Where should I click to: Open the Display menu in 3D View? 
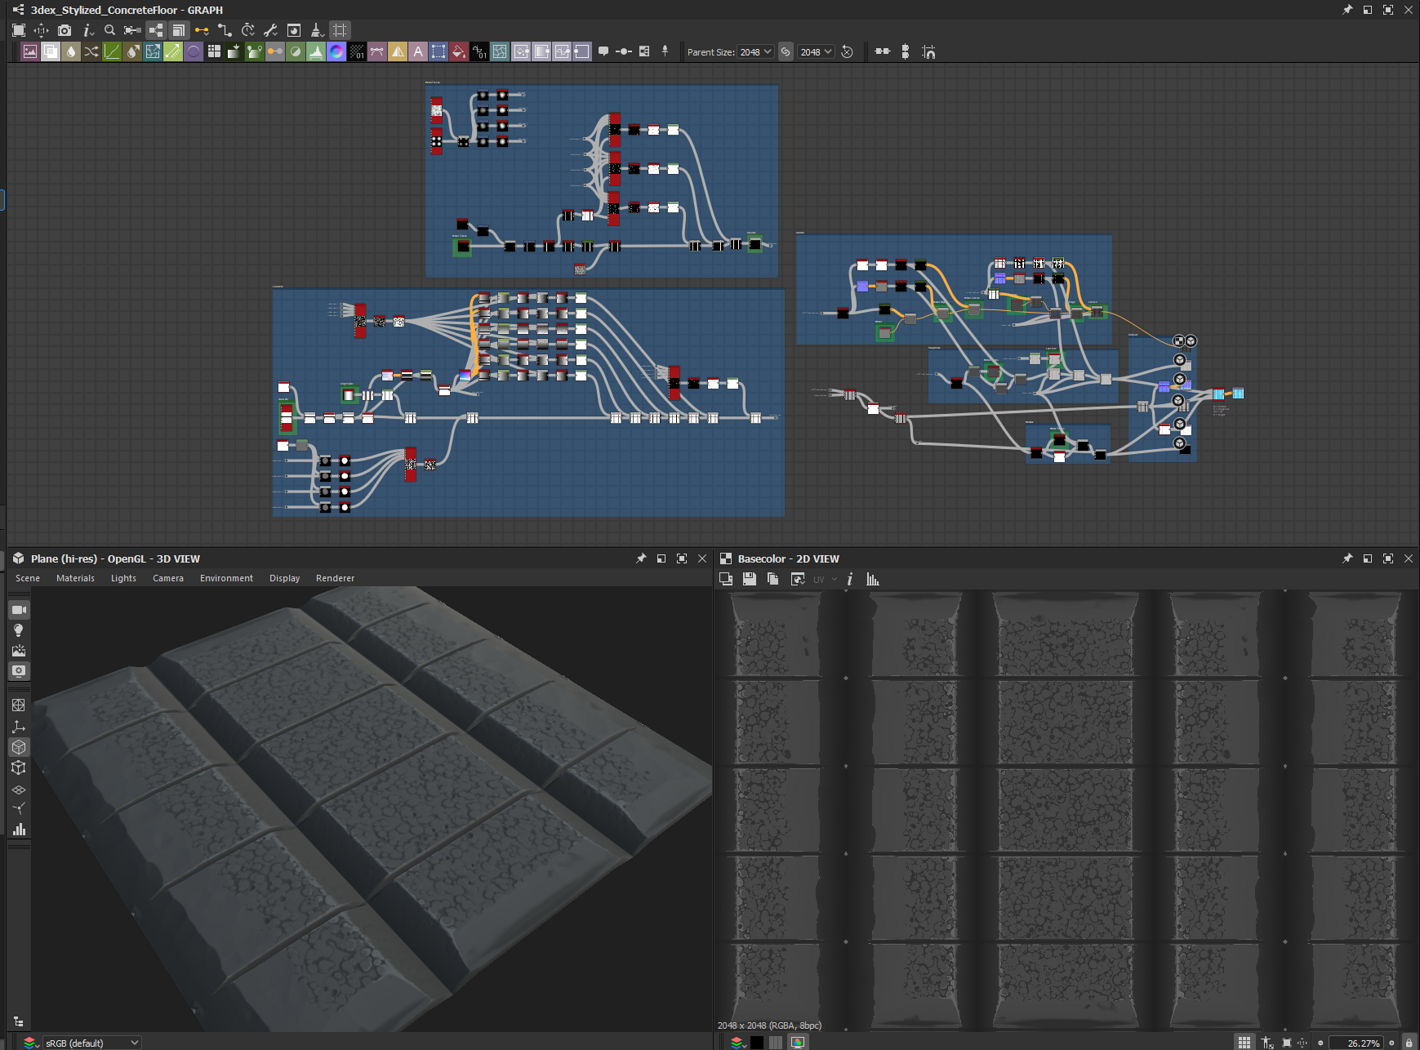[x=284, y=578]
